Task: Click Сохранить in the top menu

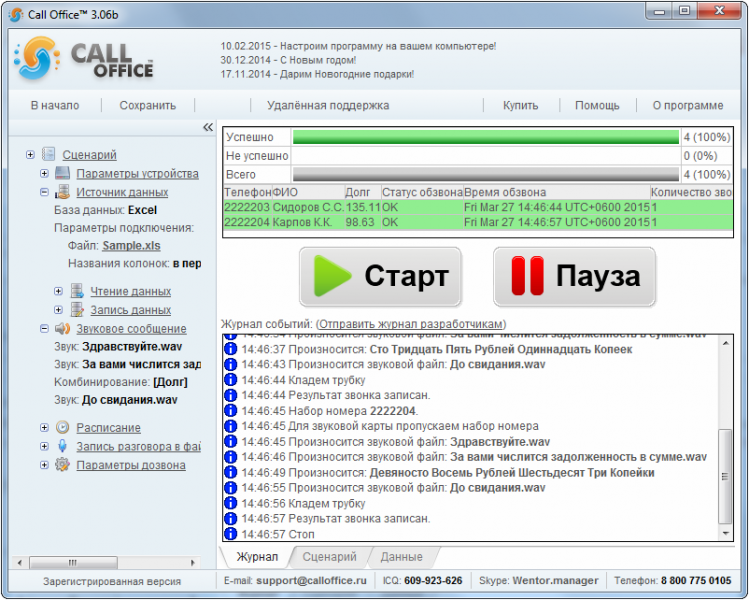Action: tap(148, 105)
